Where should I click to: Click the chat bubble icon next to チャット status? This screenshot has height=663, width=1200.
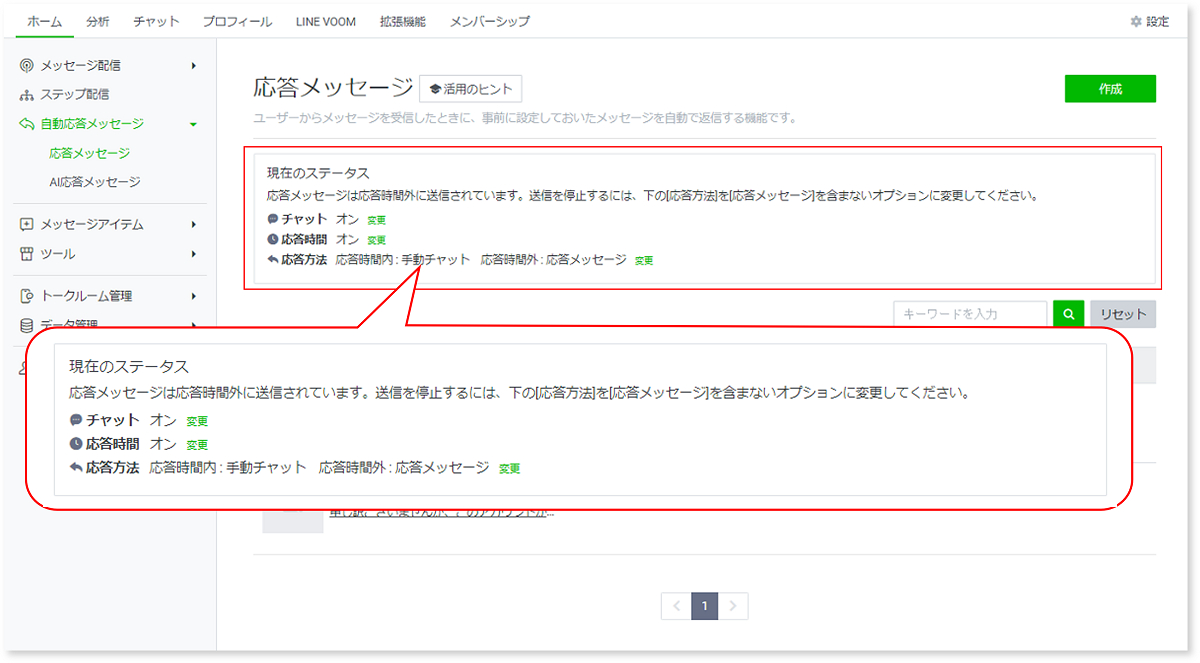[x=273, y=218]
